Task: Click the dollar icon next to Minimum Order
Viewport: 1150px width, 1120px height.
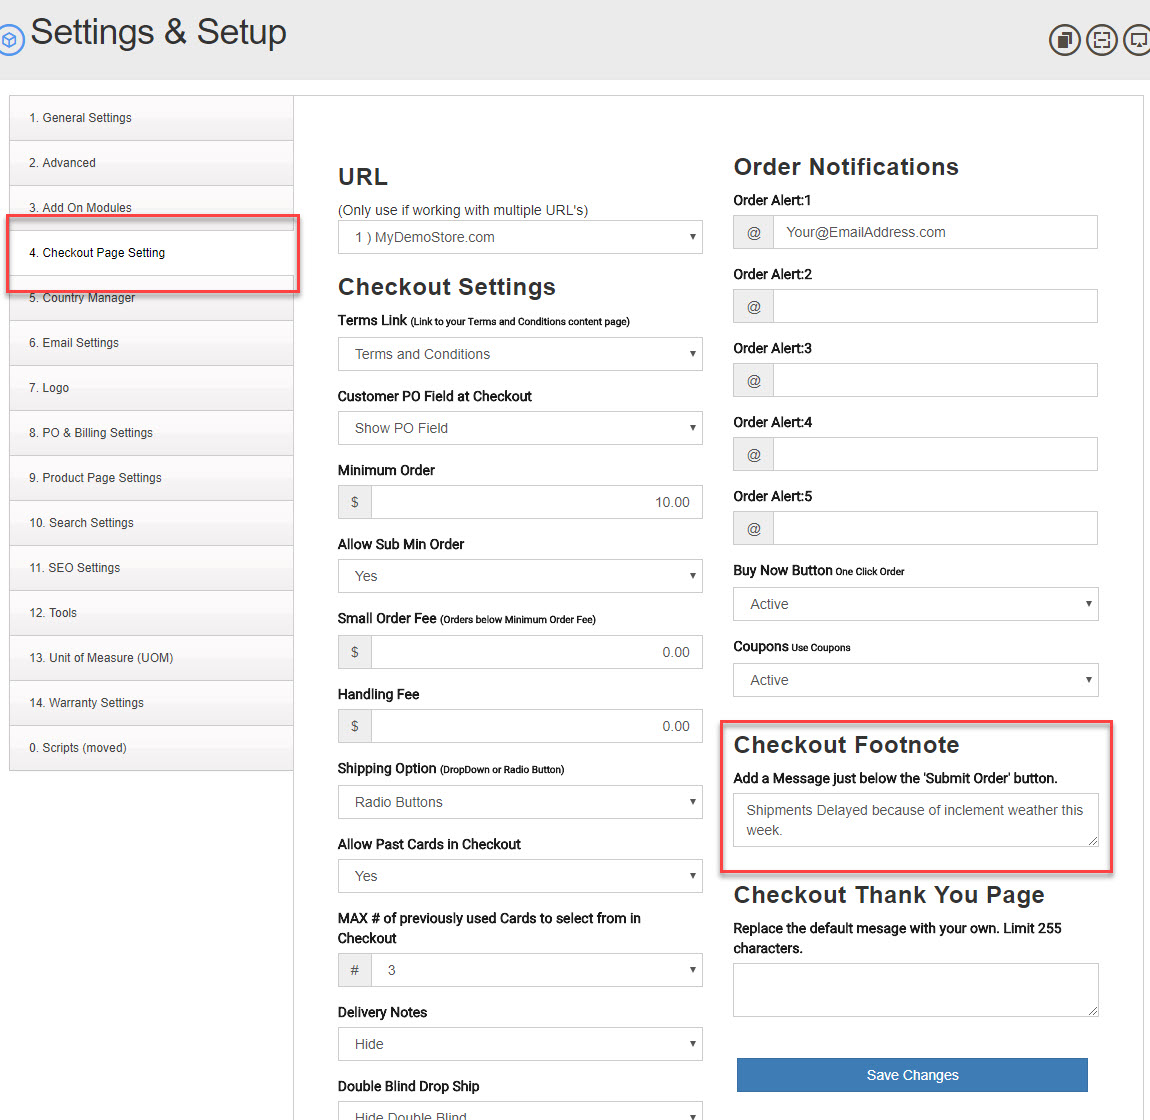Action: coord(355,502)
